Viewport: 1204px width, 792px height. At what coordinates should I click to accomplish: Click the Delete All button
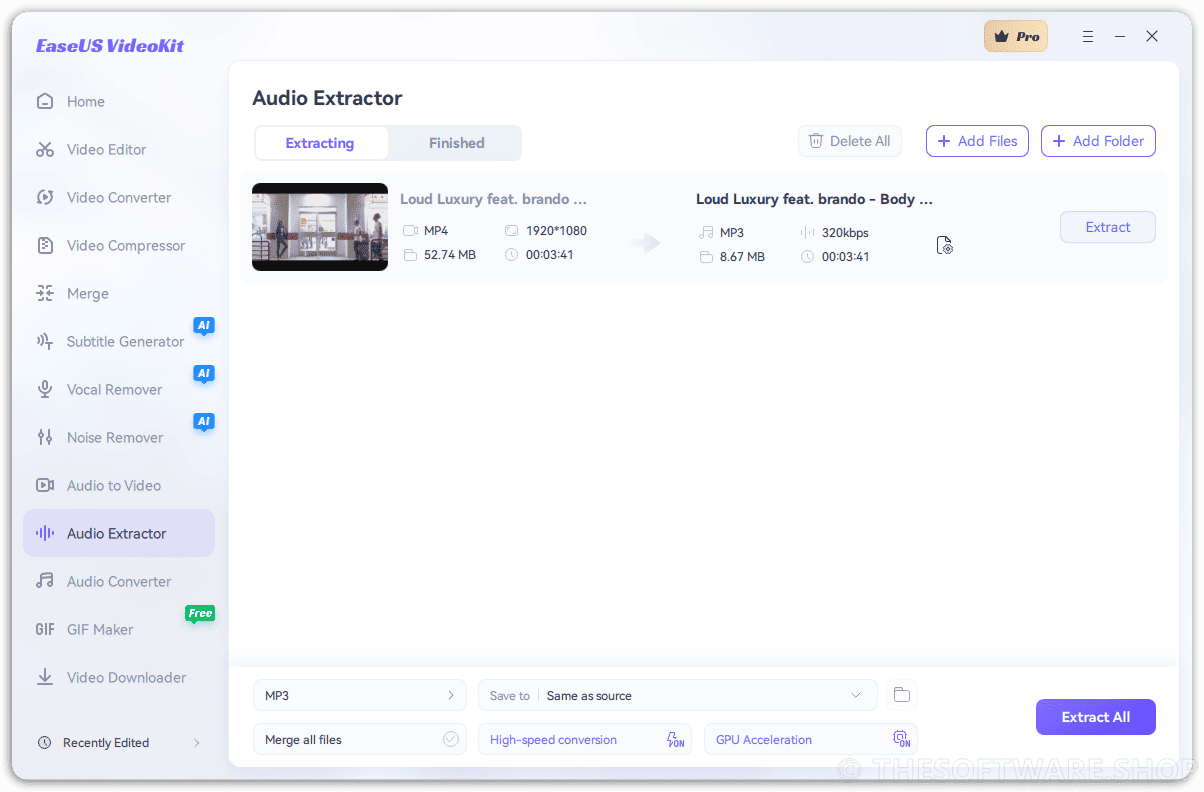pos(850,141)
